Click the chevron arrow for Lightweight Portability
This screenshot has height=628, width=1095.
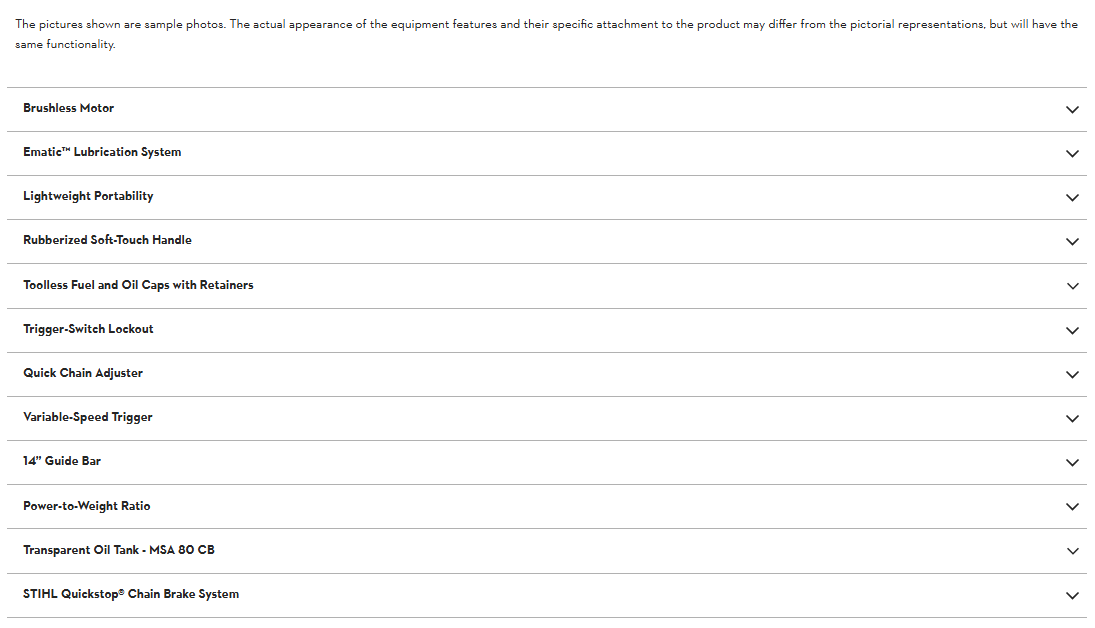pos(1072,197)
